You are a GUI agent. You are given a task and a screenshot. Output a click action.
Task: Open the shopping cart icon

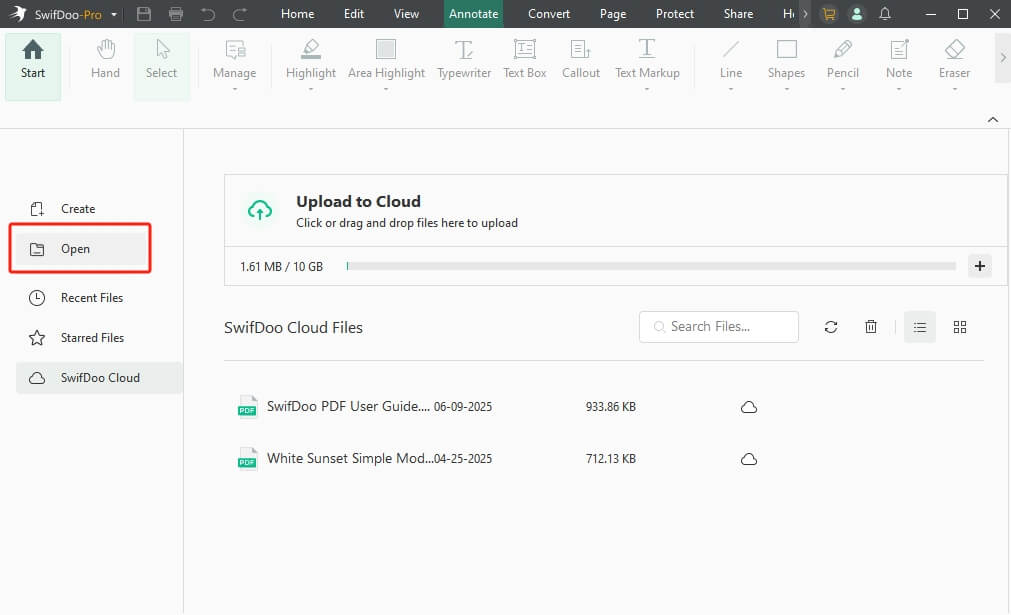point(829,14)
